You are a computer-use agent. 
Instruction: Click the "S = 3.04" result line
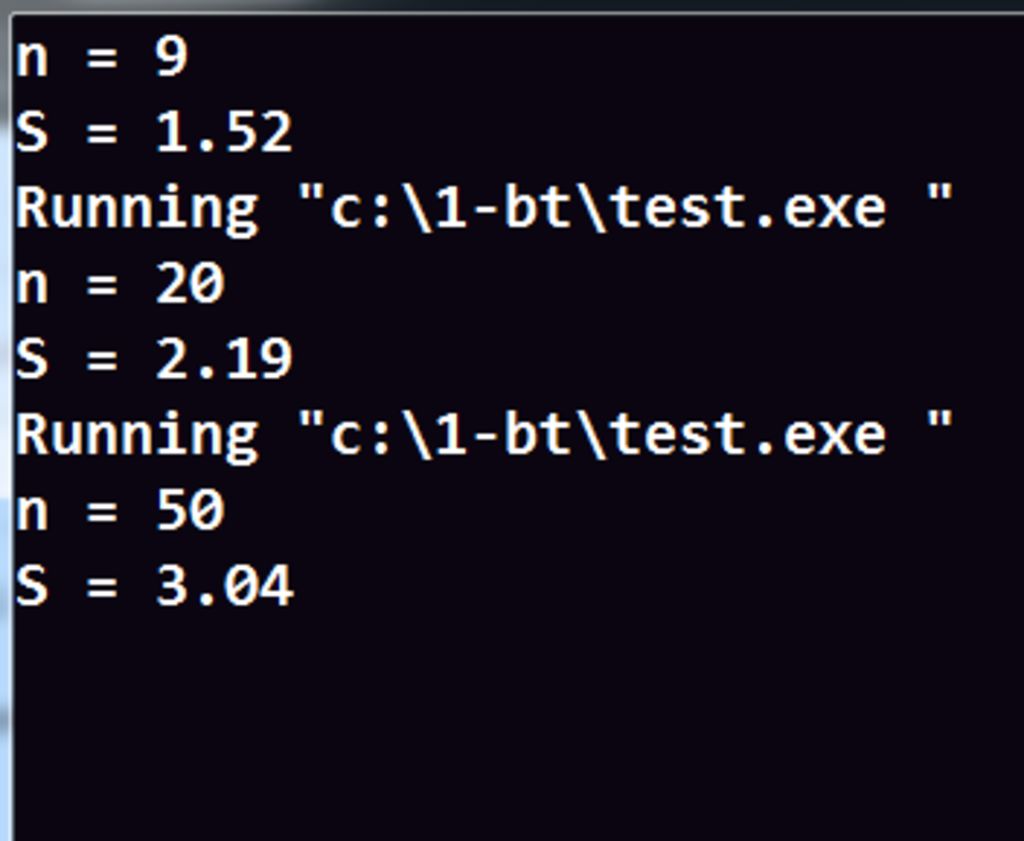(154, 586)
